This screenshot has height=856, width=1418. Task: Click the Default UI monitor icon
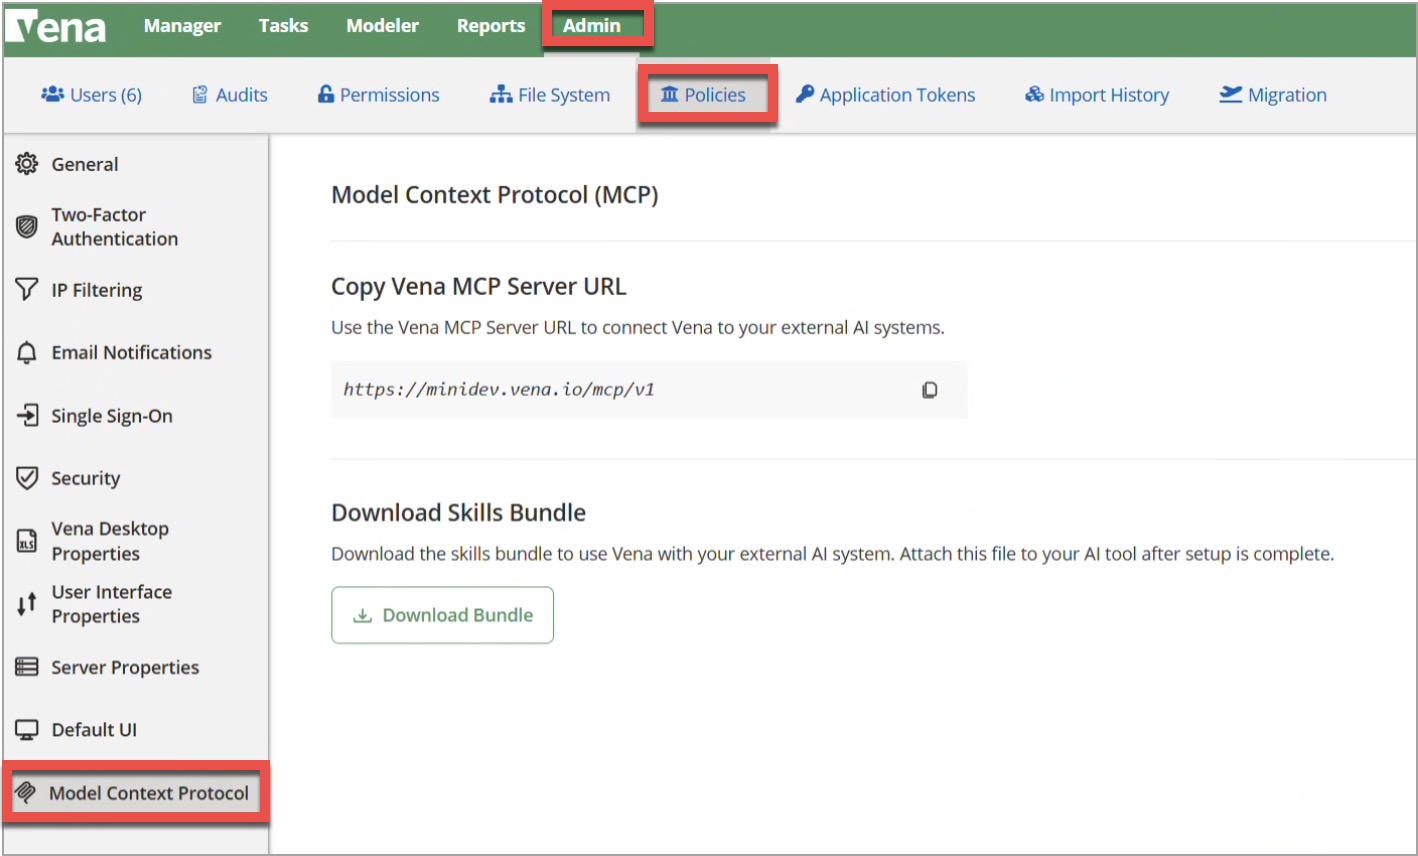pyautogui.click(x=27, y=730)
